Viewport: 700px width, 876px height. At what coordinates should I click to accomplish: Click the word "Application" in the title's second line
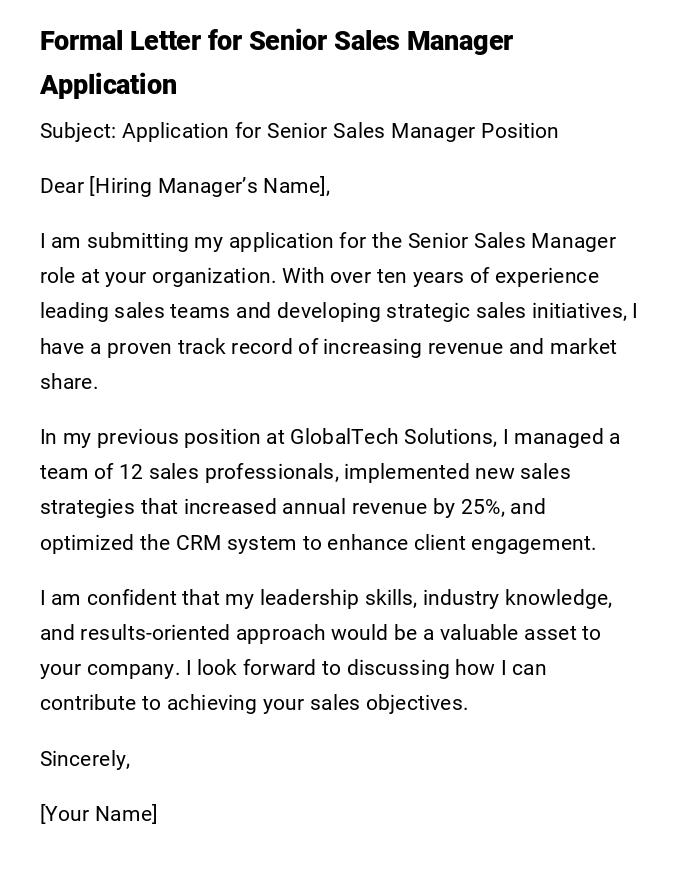point(108,85)
